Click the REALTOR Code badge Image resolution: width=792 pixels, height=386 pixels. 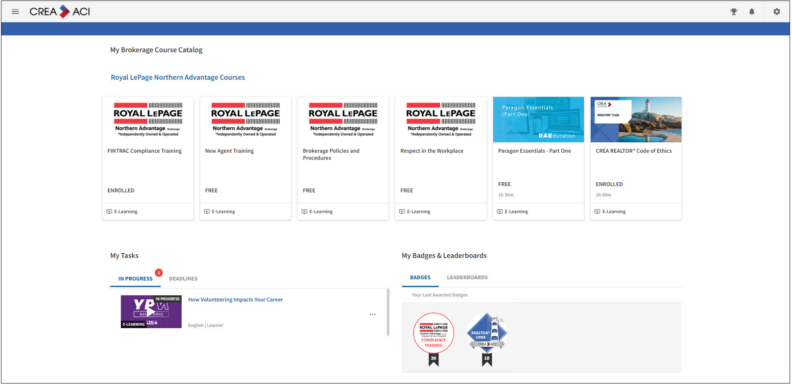[x=487, y=339]
